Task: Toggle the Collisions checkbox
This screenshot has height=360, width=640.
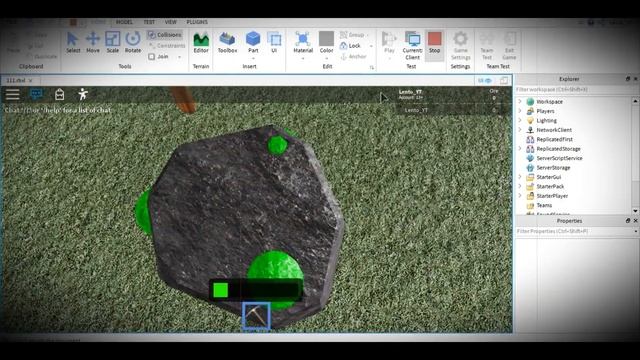Action: [x=165, y=35]
